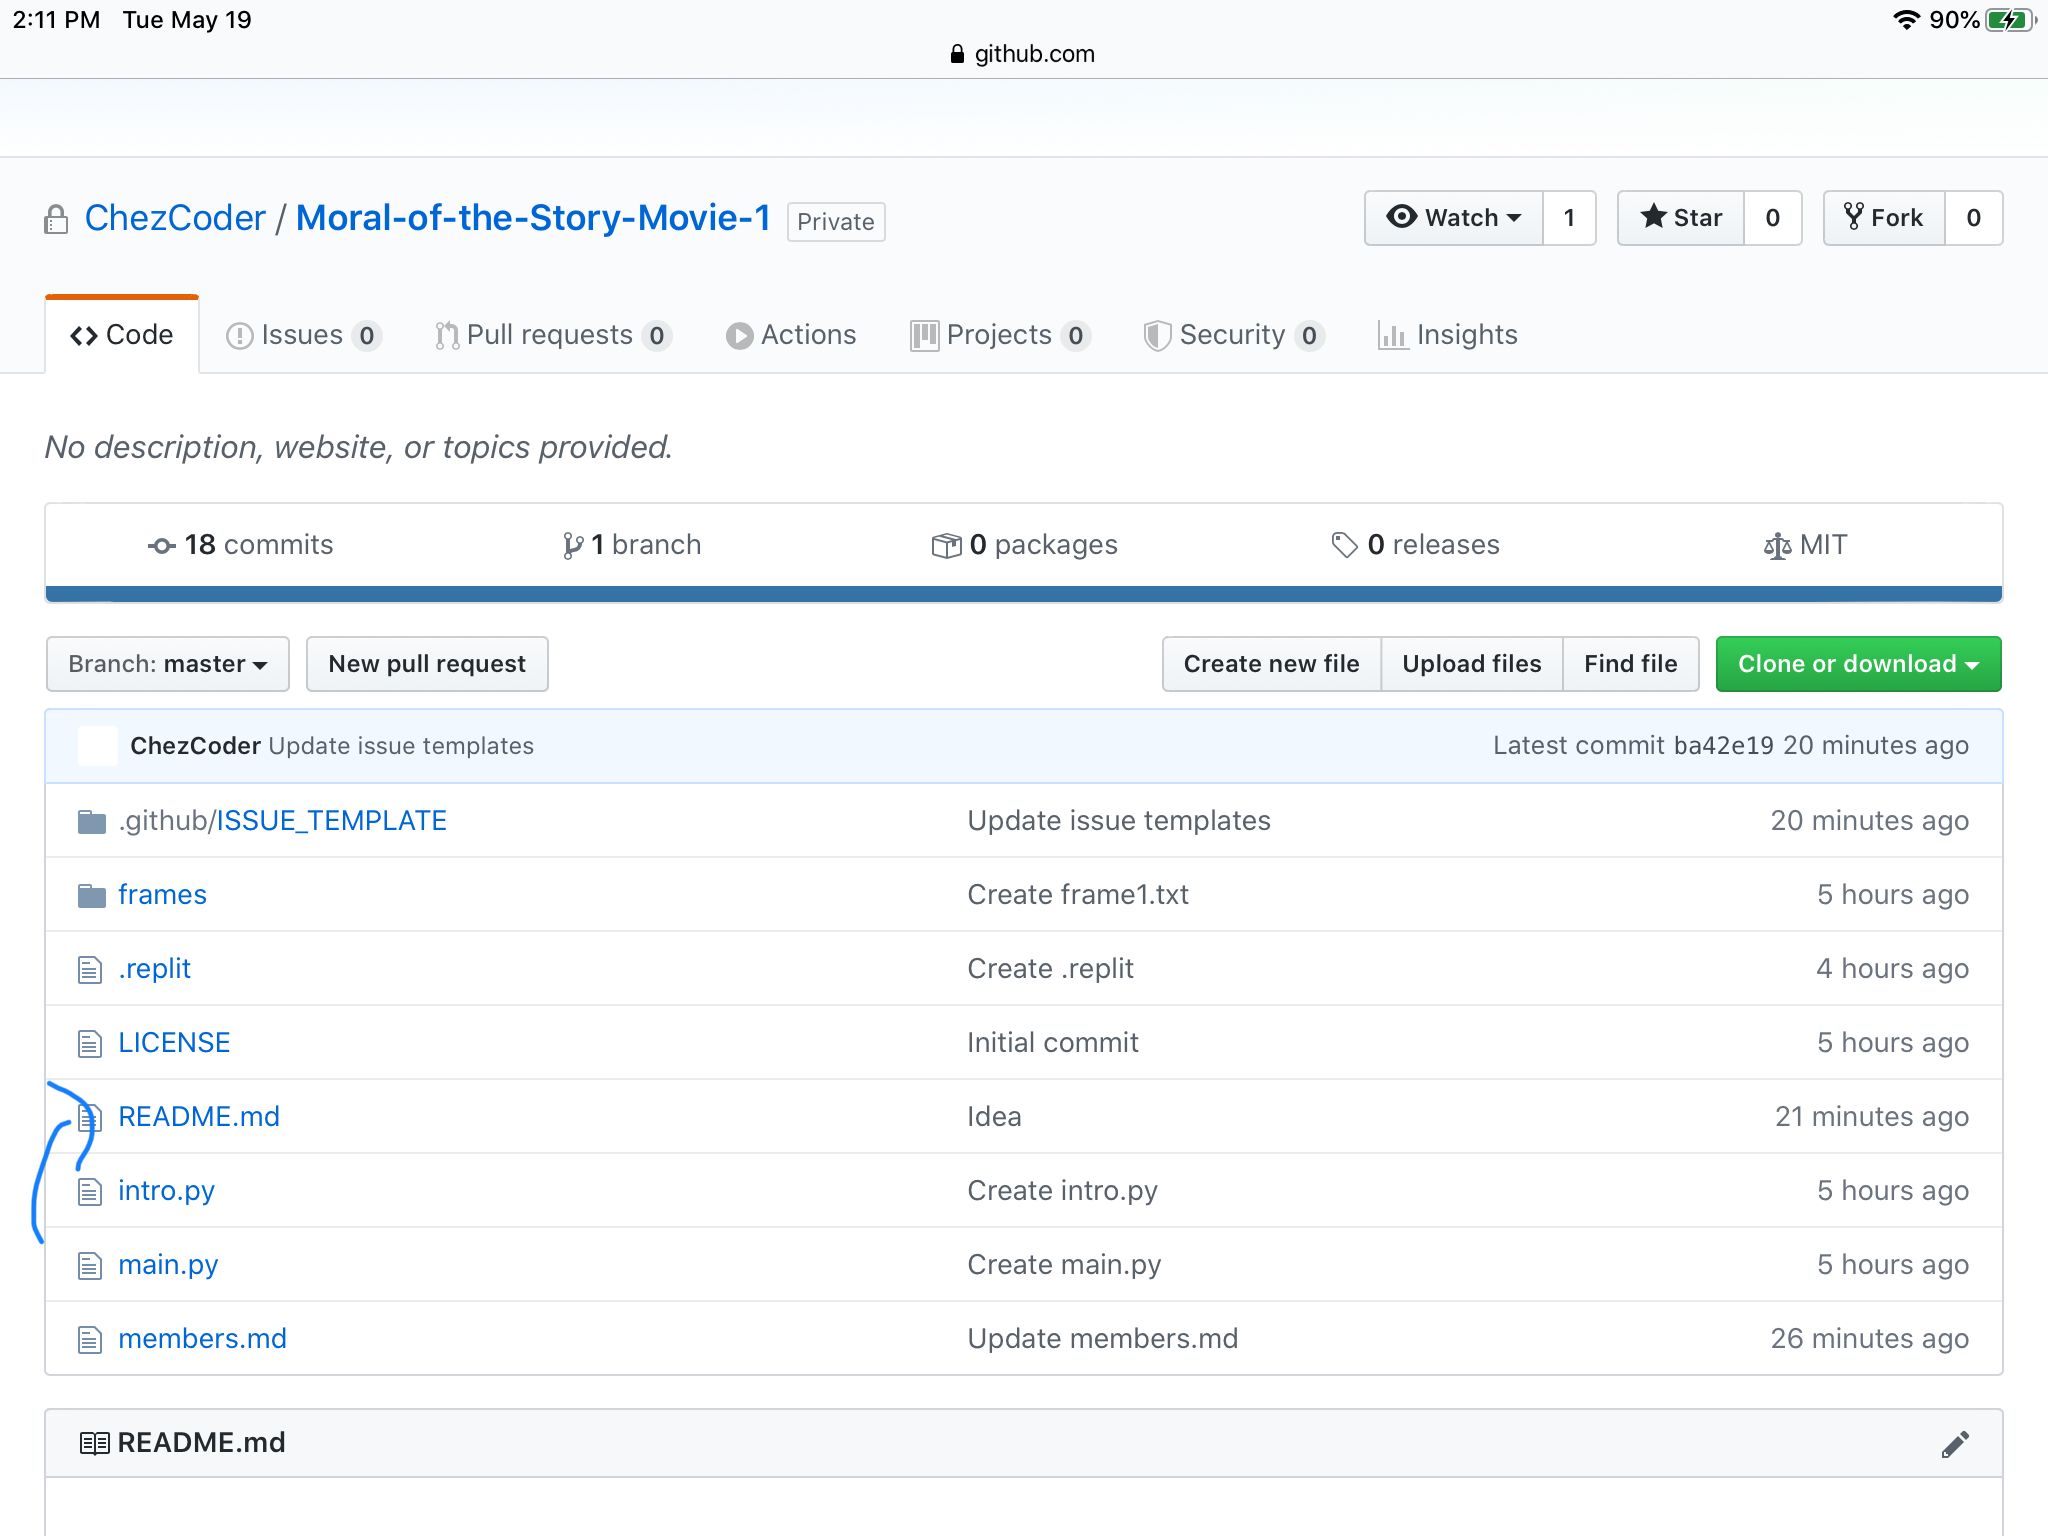Open the Moral-of-the-Story-Movie-1 repo link
Screen dimensions: 2048x1536
tap(533, 218)
